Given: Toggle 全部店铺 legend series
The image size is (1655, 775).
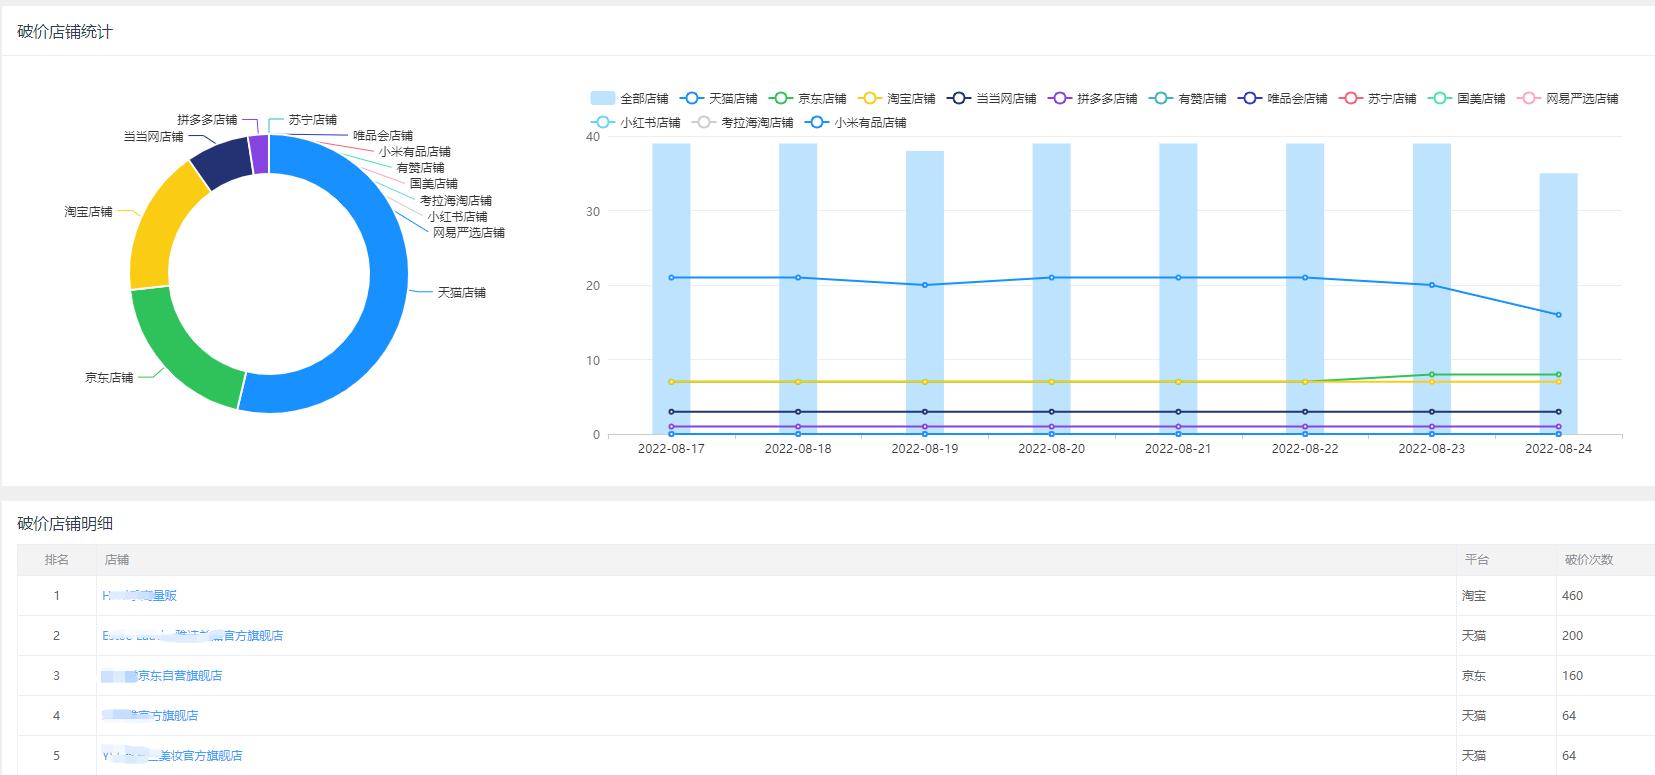Looking at the screenshot, I should 630,98.
